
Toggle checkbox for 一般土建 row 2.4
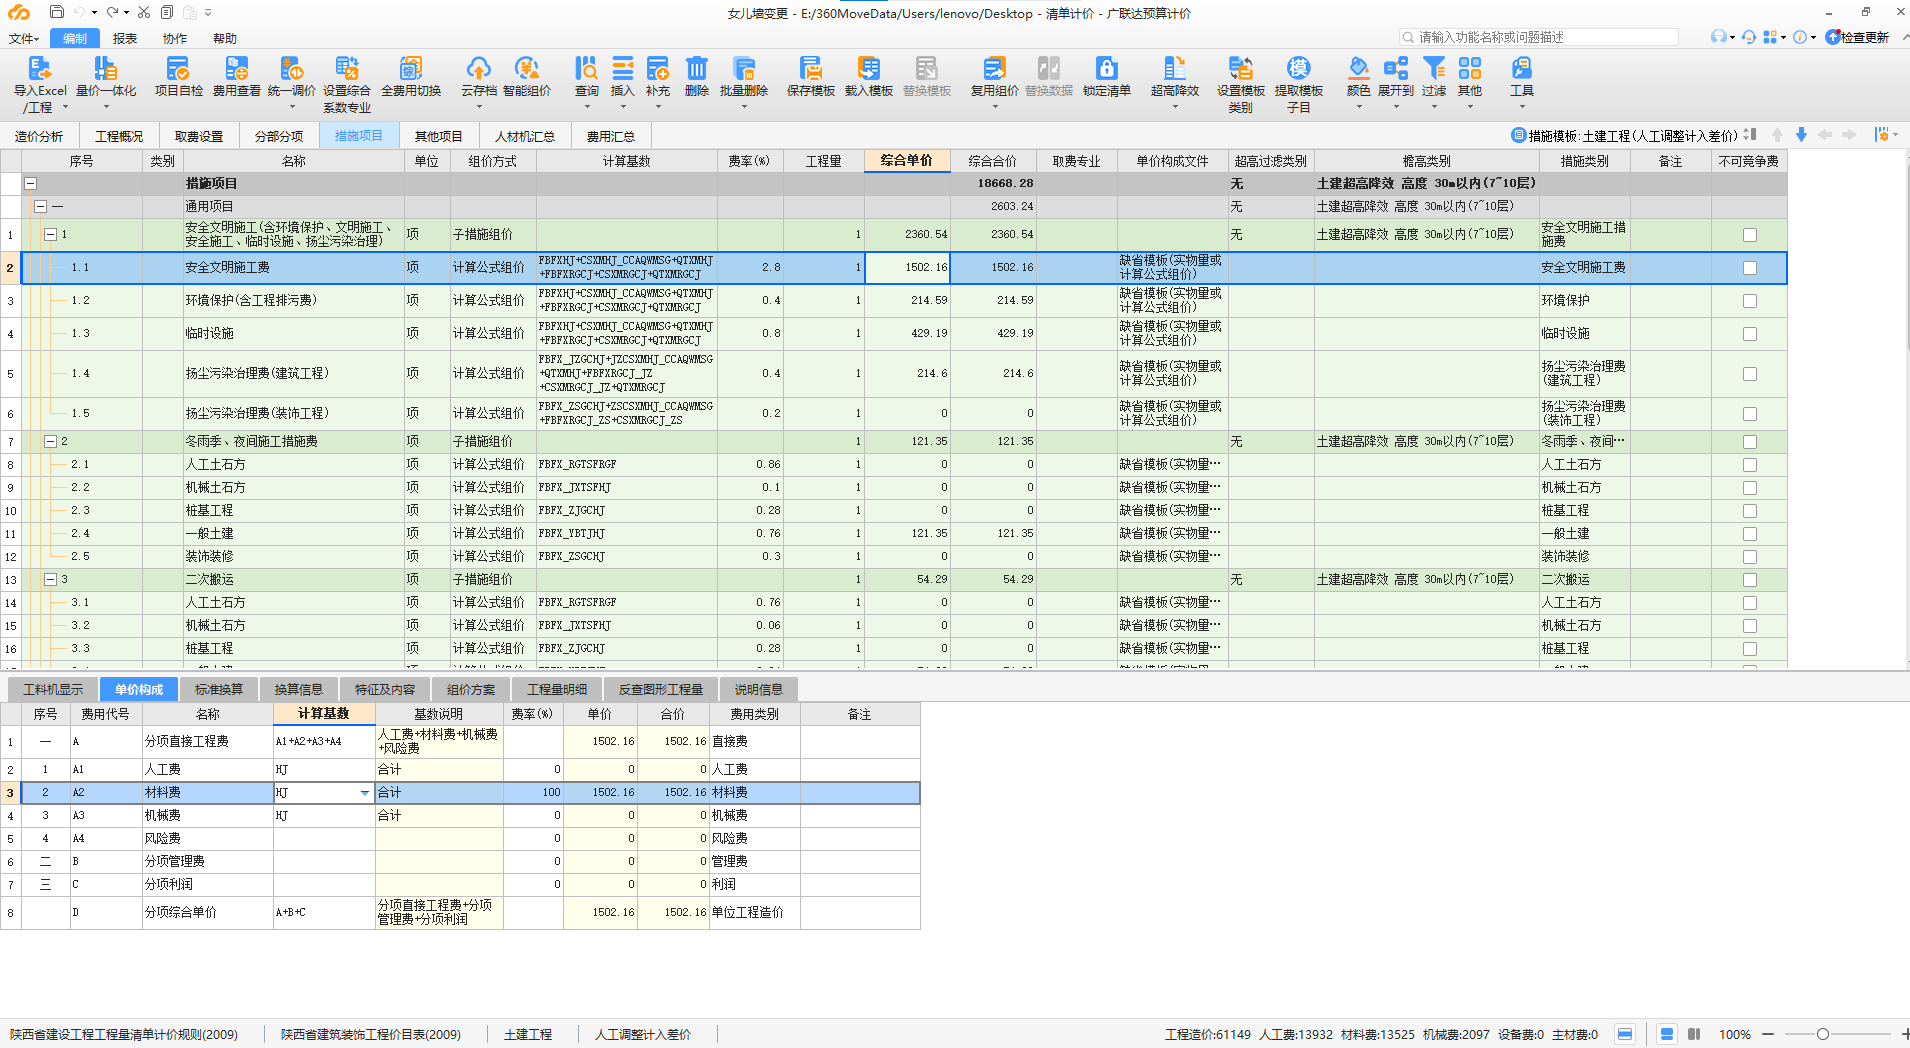point(1749,534)
